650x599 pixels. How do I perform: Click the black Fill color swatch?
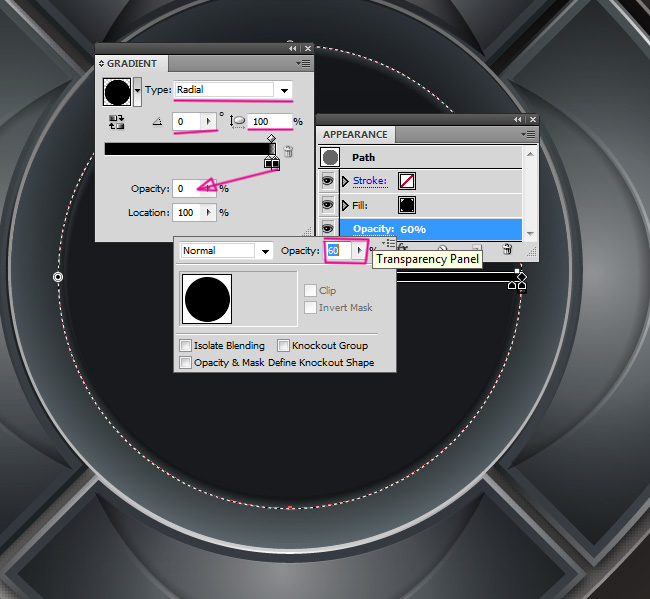[x=407, y=205]
